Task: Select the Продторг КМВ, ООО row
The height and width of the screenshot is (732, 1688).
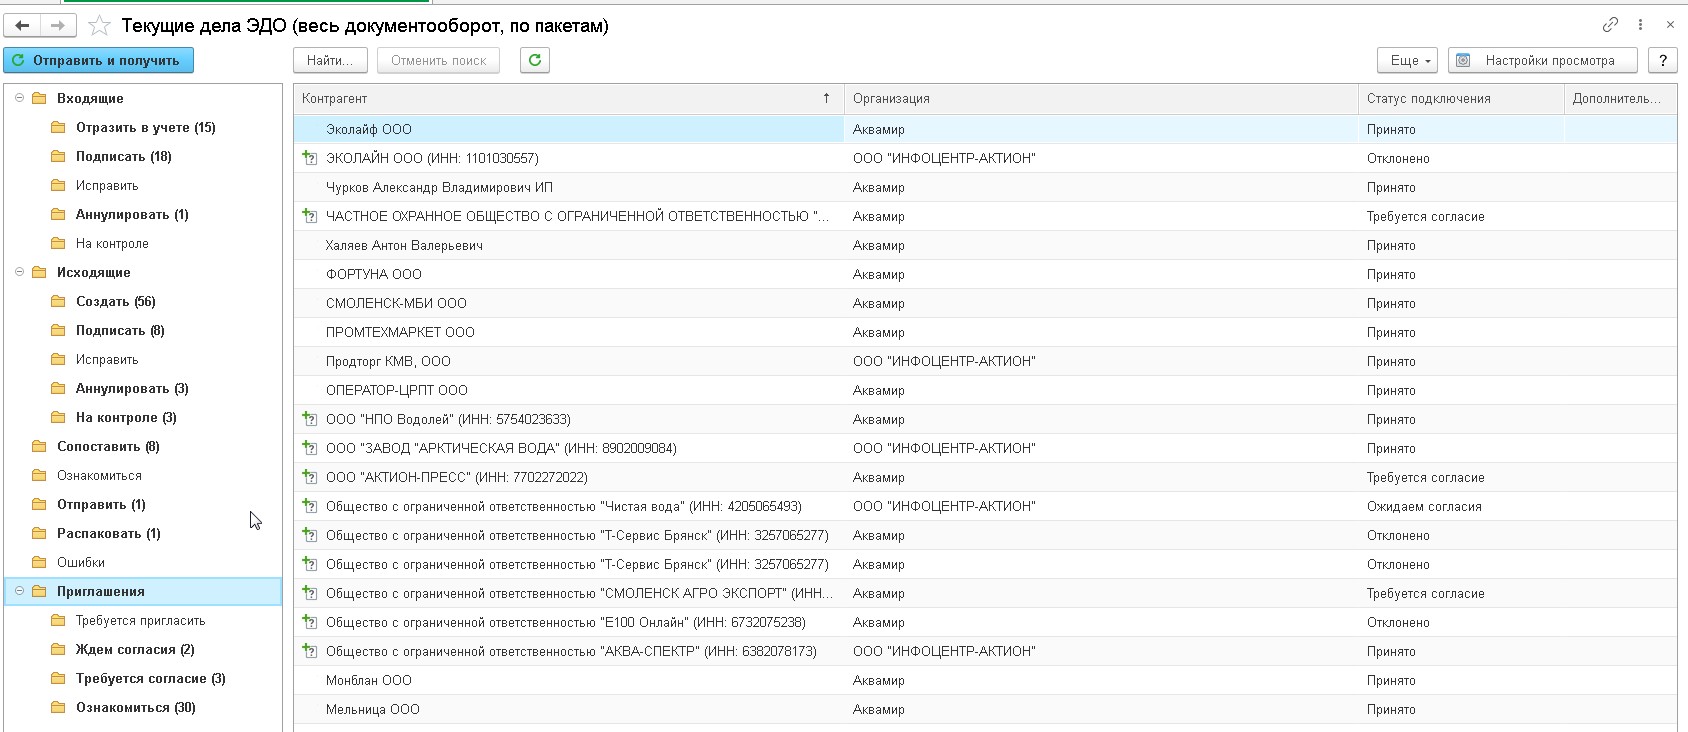Action: click(985, 361)
